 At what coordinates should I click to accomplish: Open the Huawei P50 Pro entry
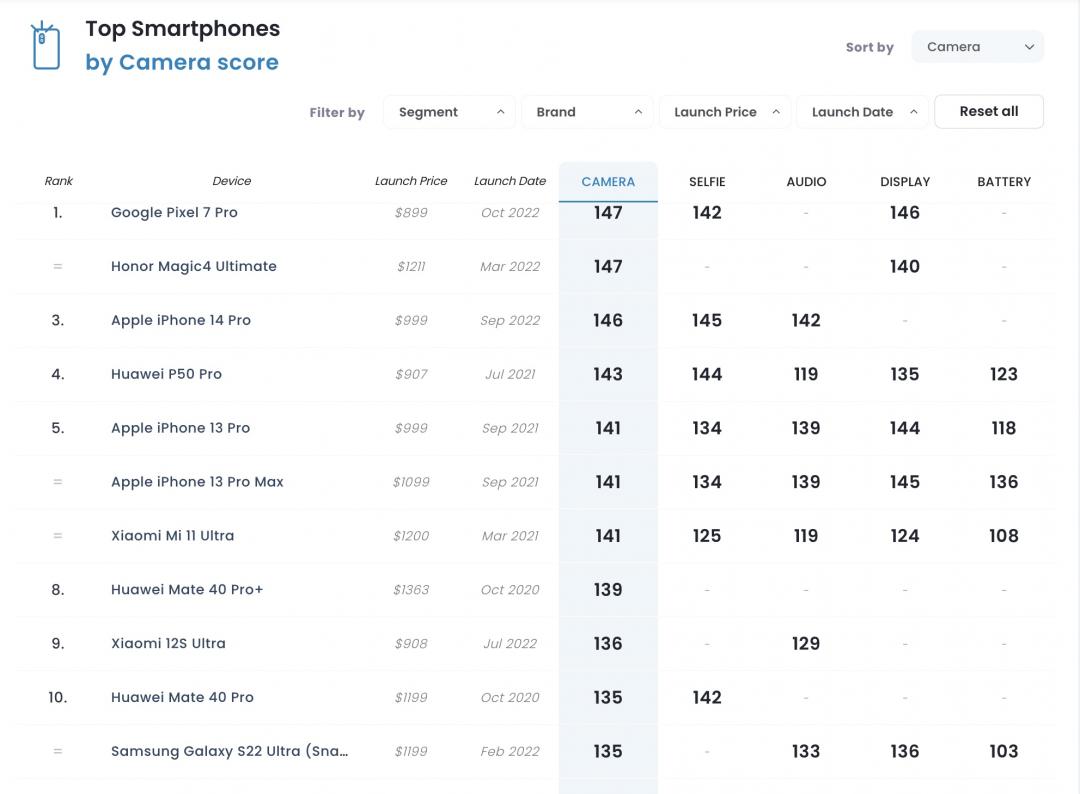tap(166, 374)
